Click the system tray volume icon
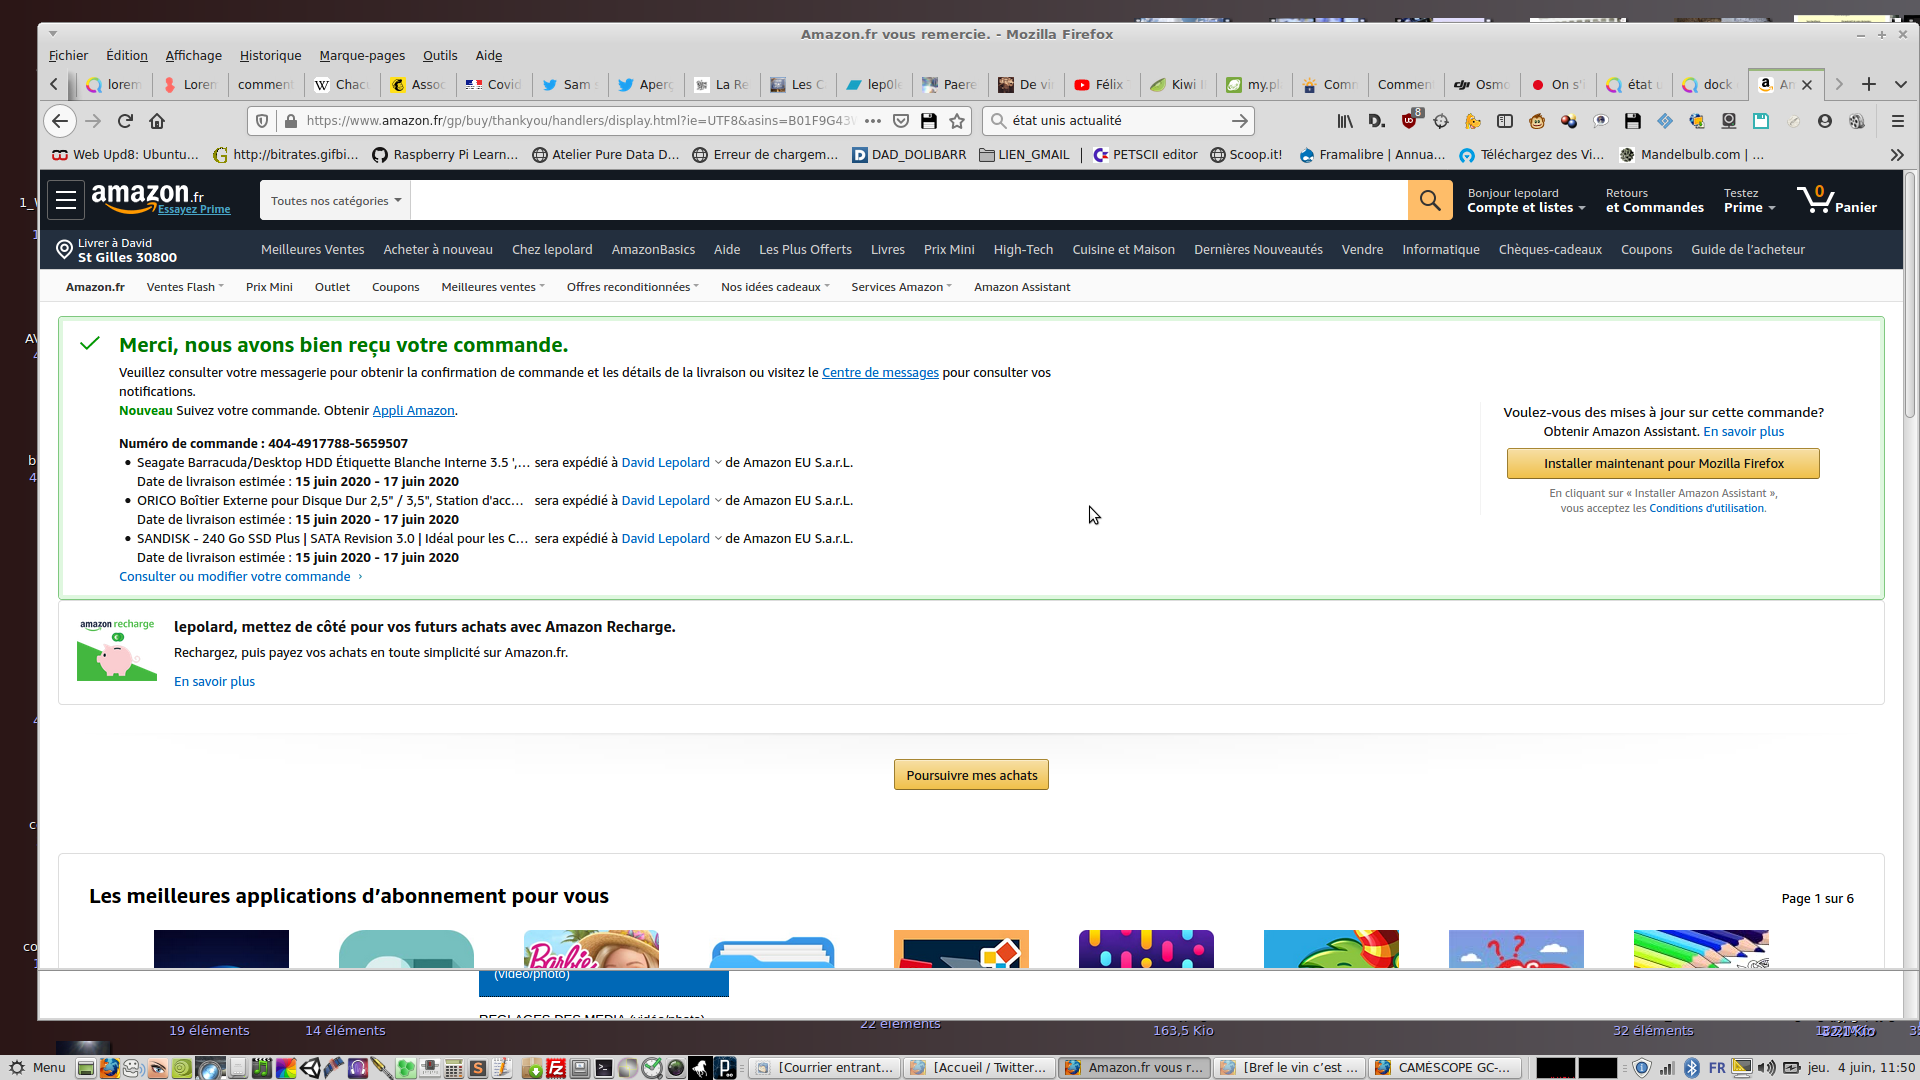The height and width of the screenshot is (1080, 1920). pyautogui.click(x=1767, y=1068)
